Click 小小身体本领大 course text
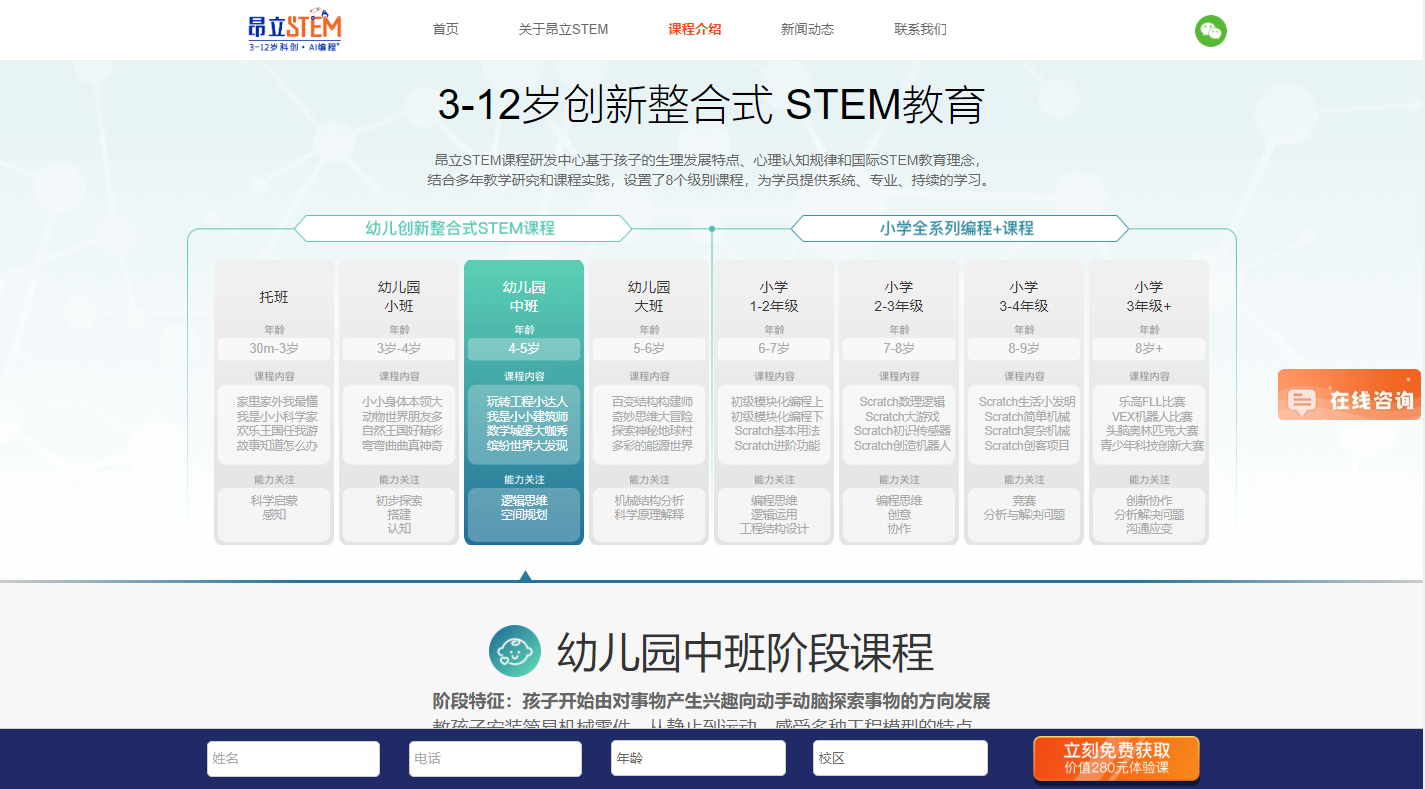The height and width of the screenshot is (789, 1425). pos(402,402)
